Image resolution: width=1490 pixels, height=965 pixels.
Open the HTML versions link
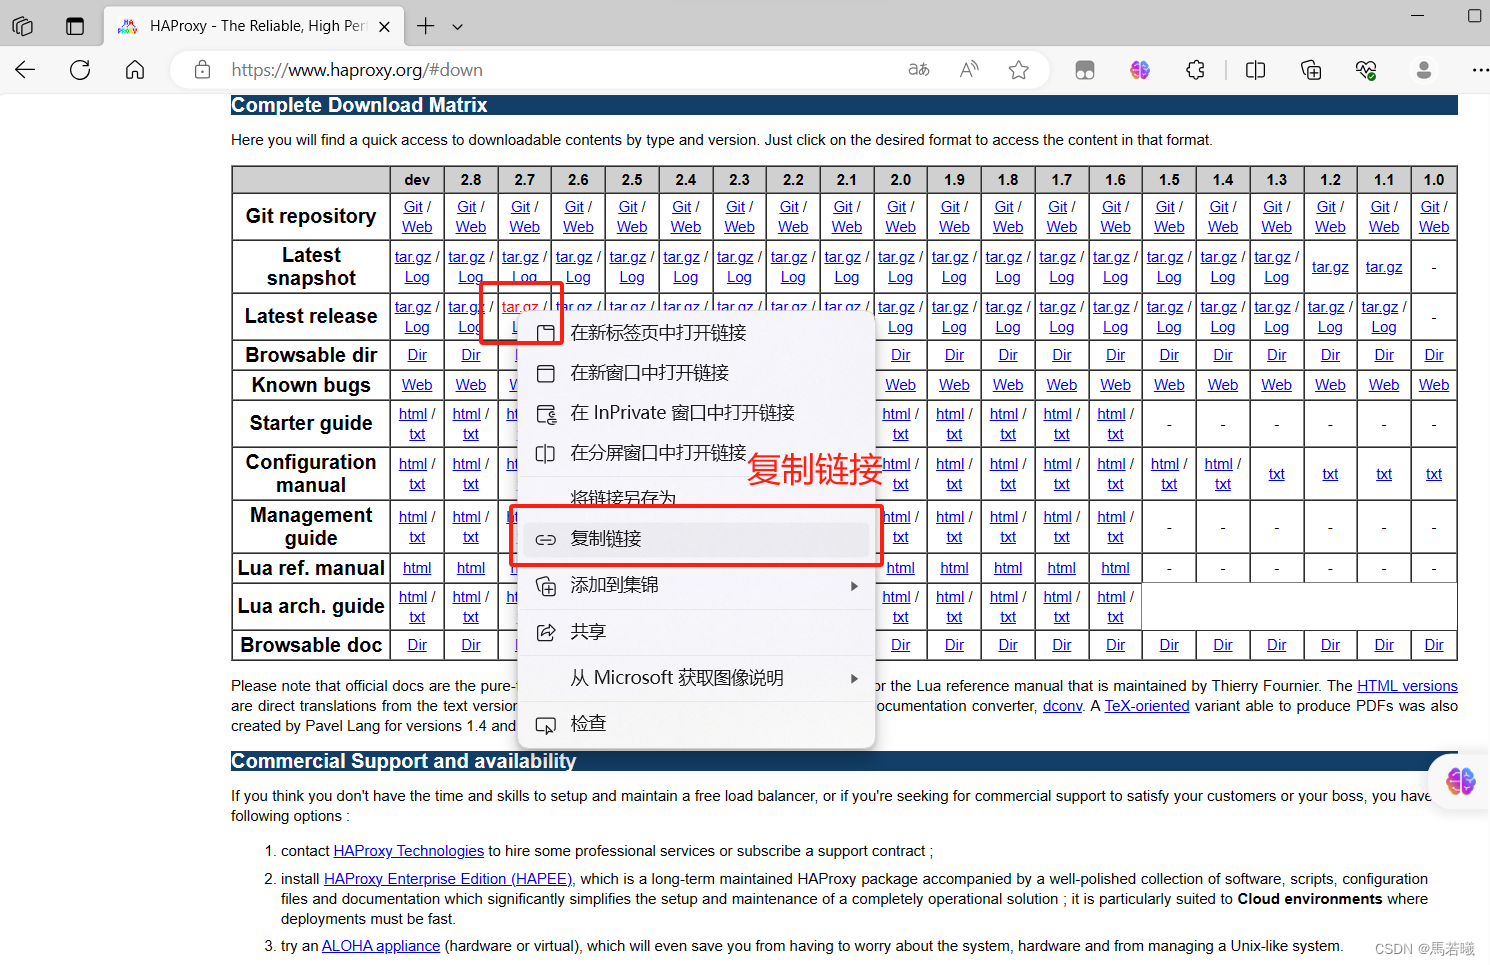pos(1407,686)
